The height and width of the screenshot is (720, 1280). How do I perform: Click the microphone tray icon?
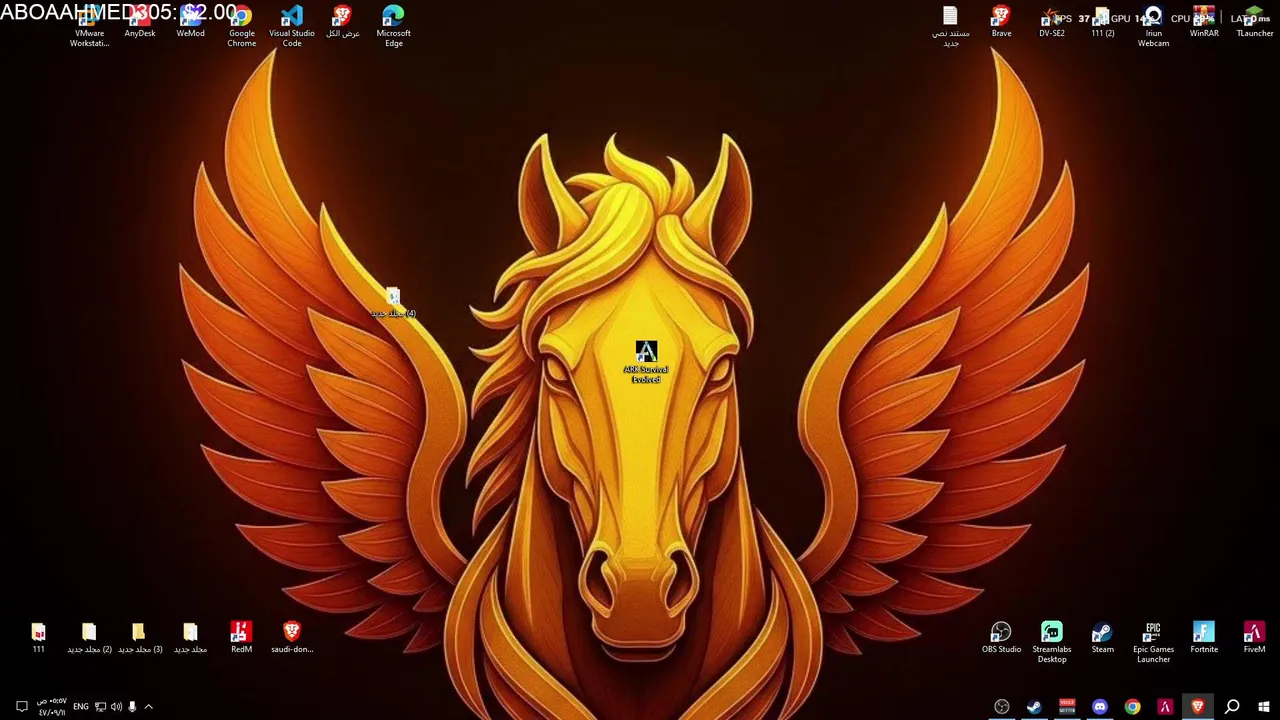pos(132,707)
